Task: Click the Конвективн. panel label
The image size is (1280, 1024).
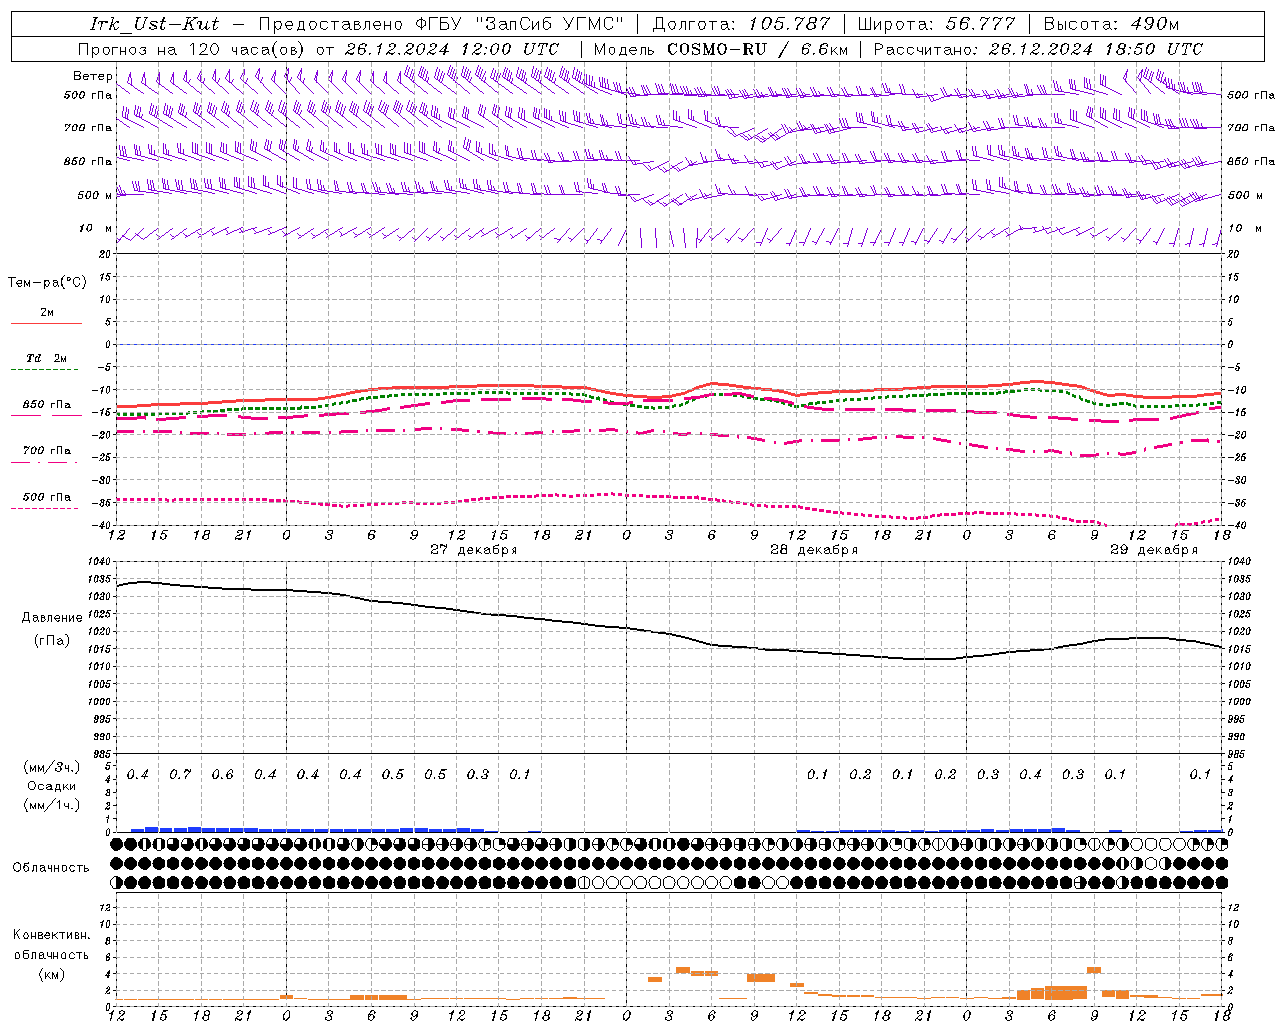Action: click(x=52, y=935)
